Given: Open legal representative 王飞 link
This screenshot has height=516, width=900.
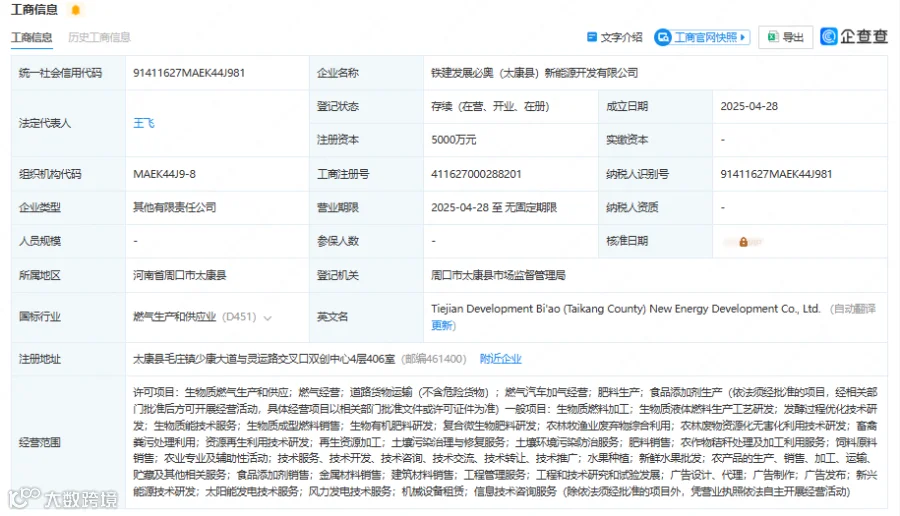Looking at the screenshot, I should coord(144,123).
